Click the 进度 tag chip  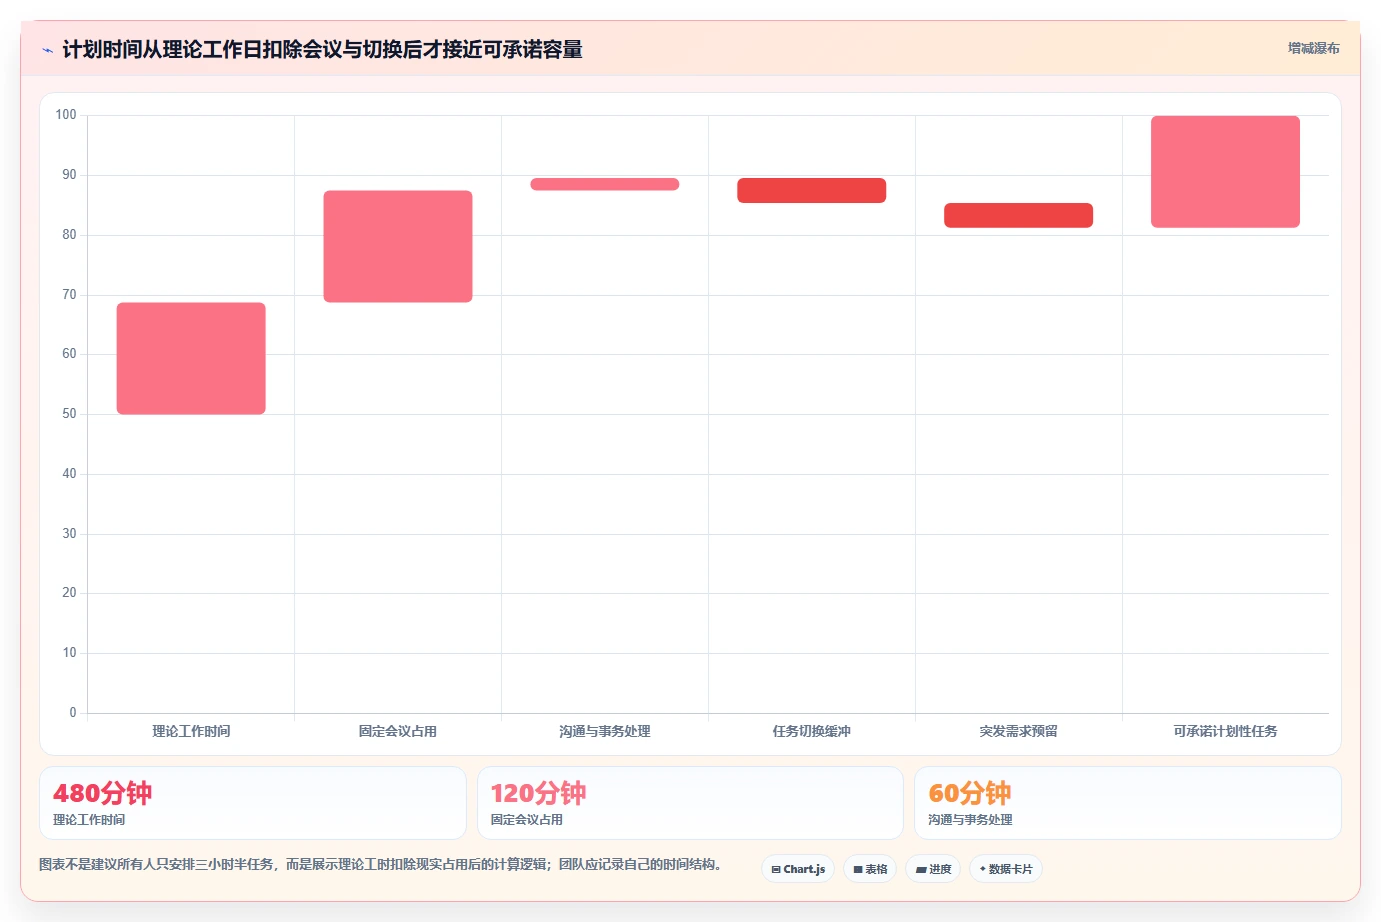click(933, 869)
